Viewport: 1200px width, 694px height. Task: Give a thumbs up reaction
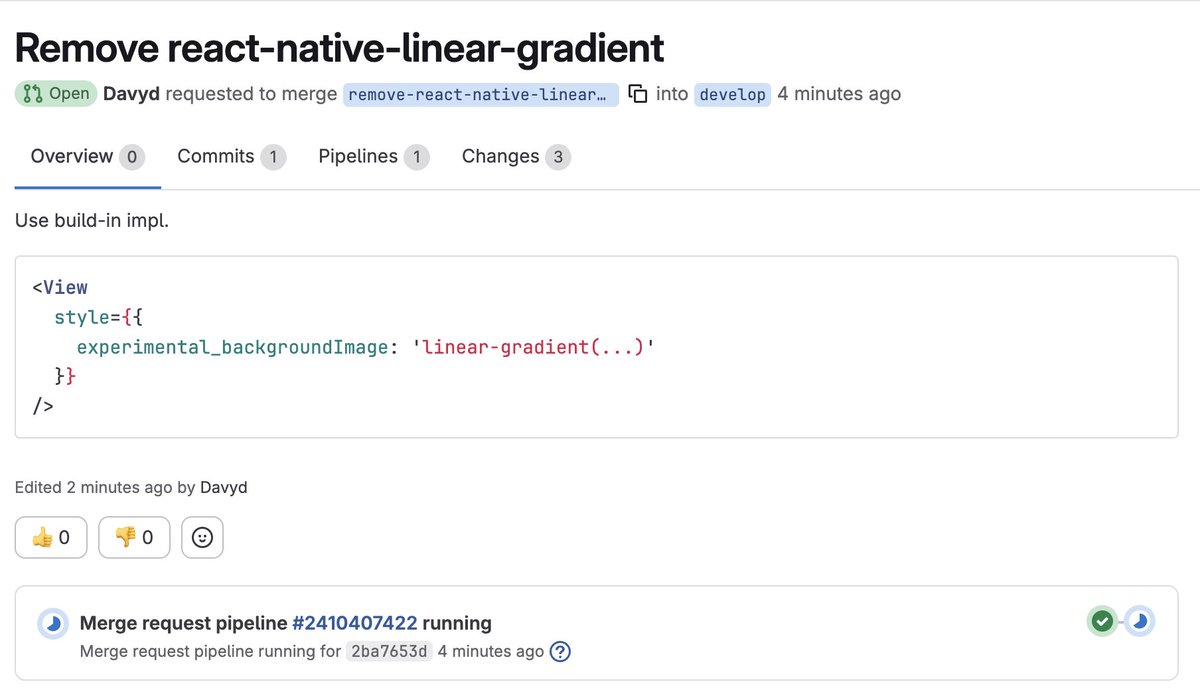(x=51, y=537)
